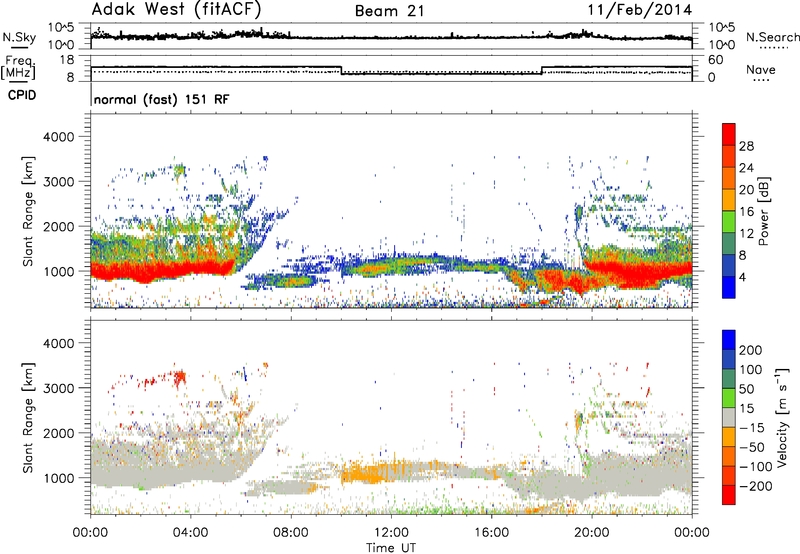Pick the red swatch below -200 velocity

[729, 495]
